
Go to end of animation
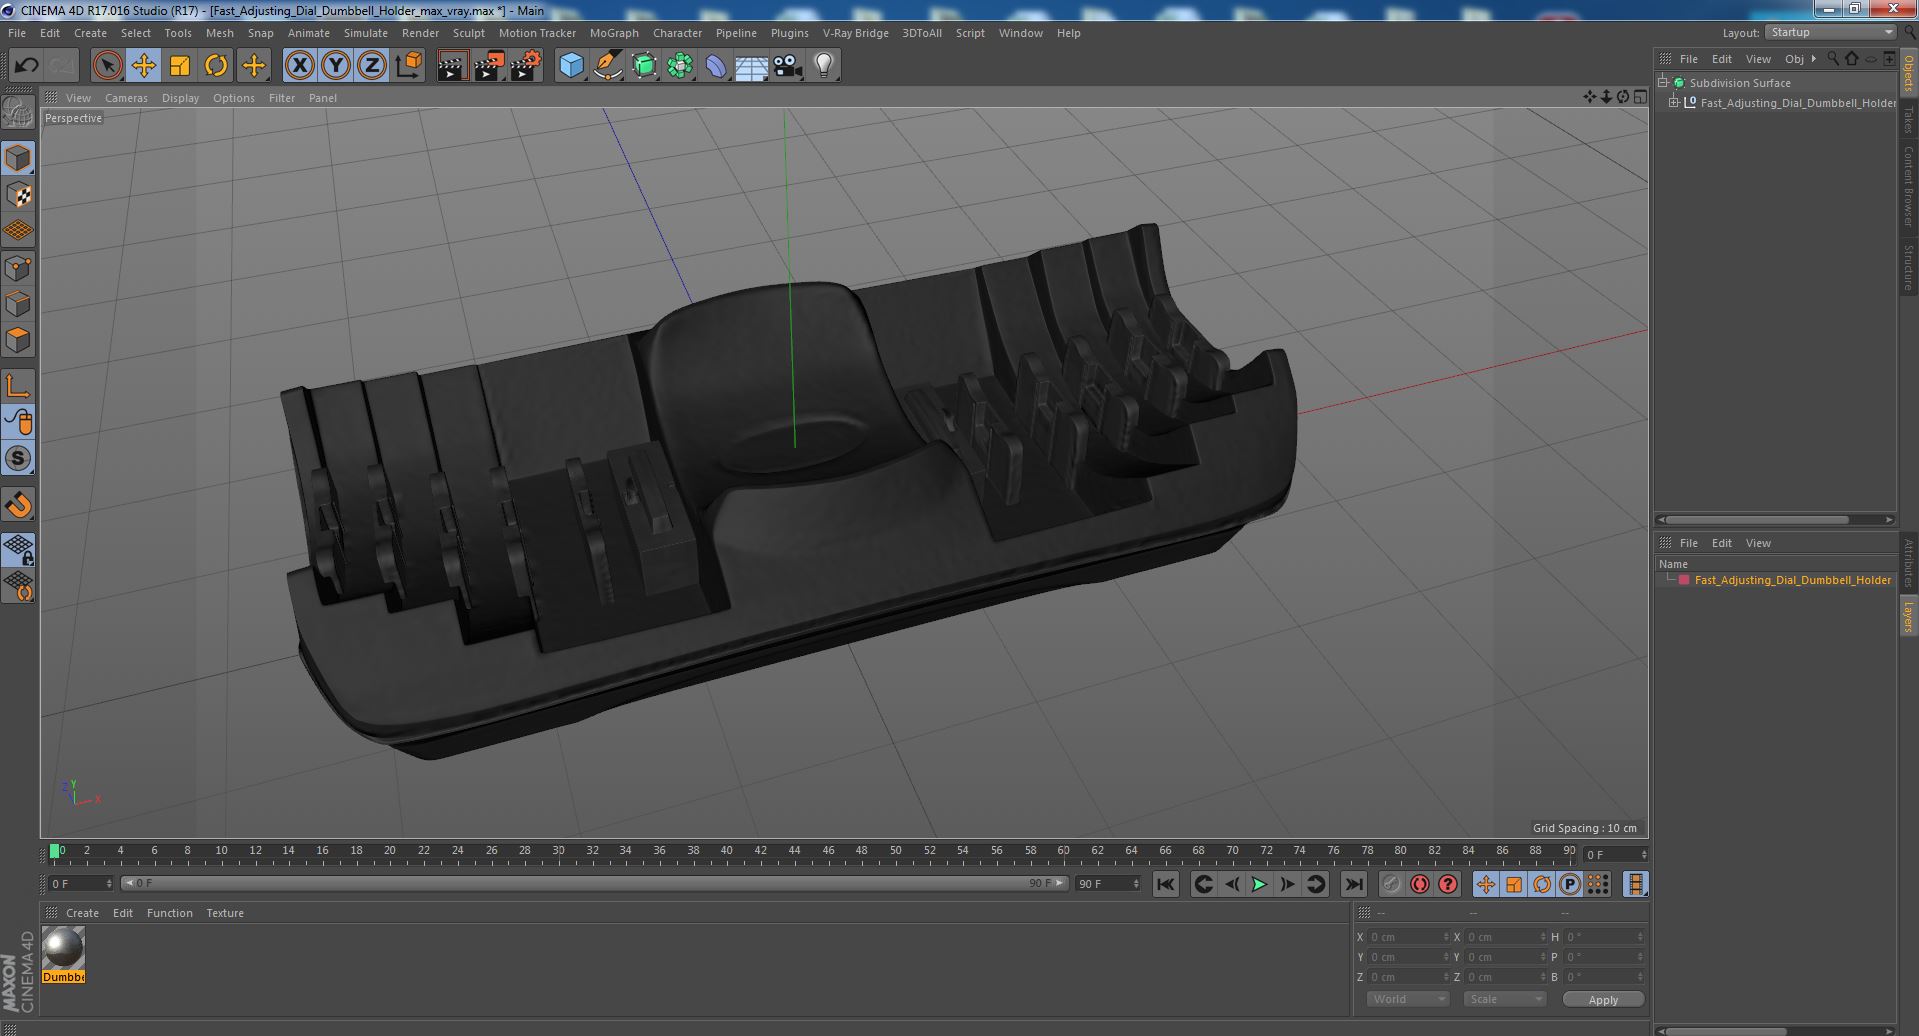pos(1353,884)
